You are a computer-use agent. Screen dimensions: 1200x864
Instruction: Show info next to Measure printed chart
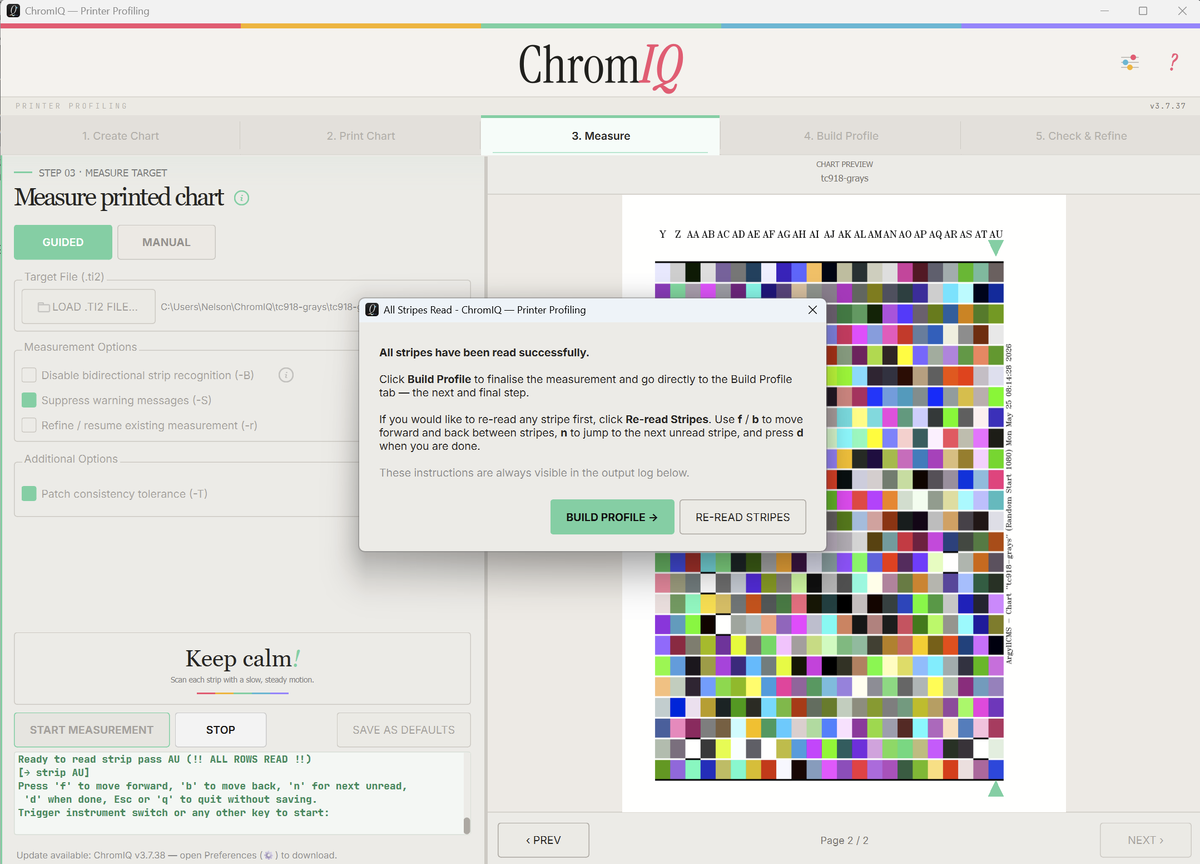coord(241,198)
